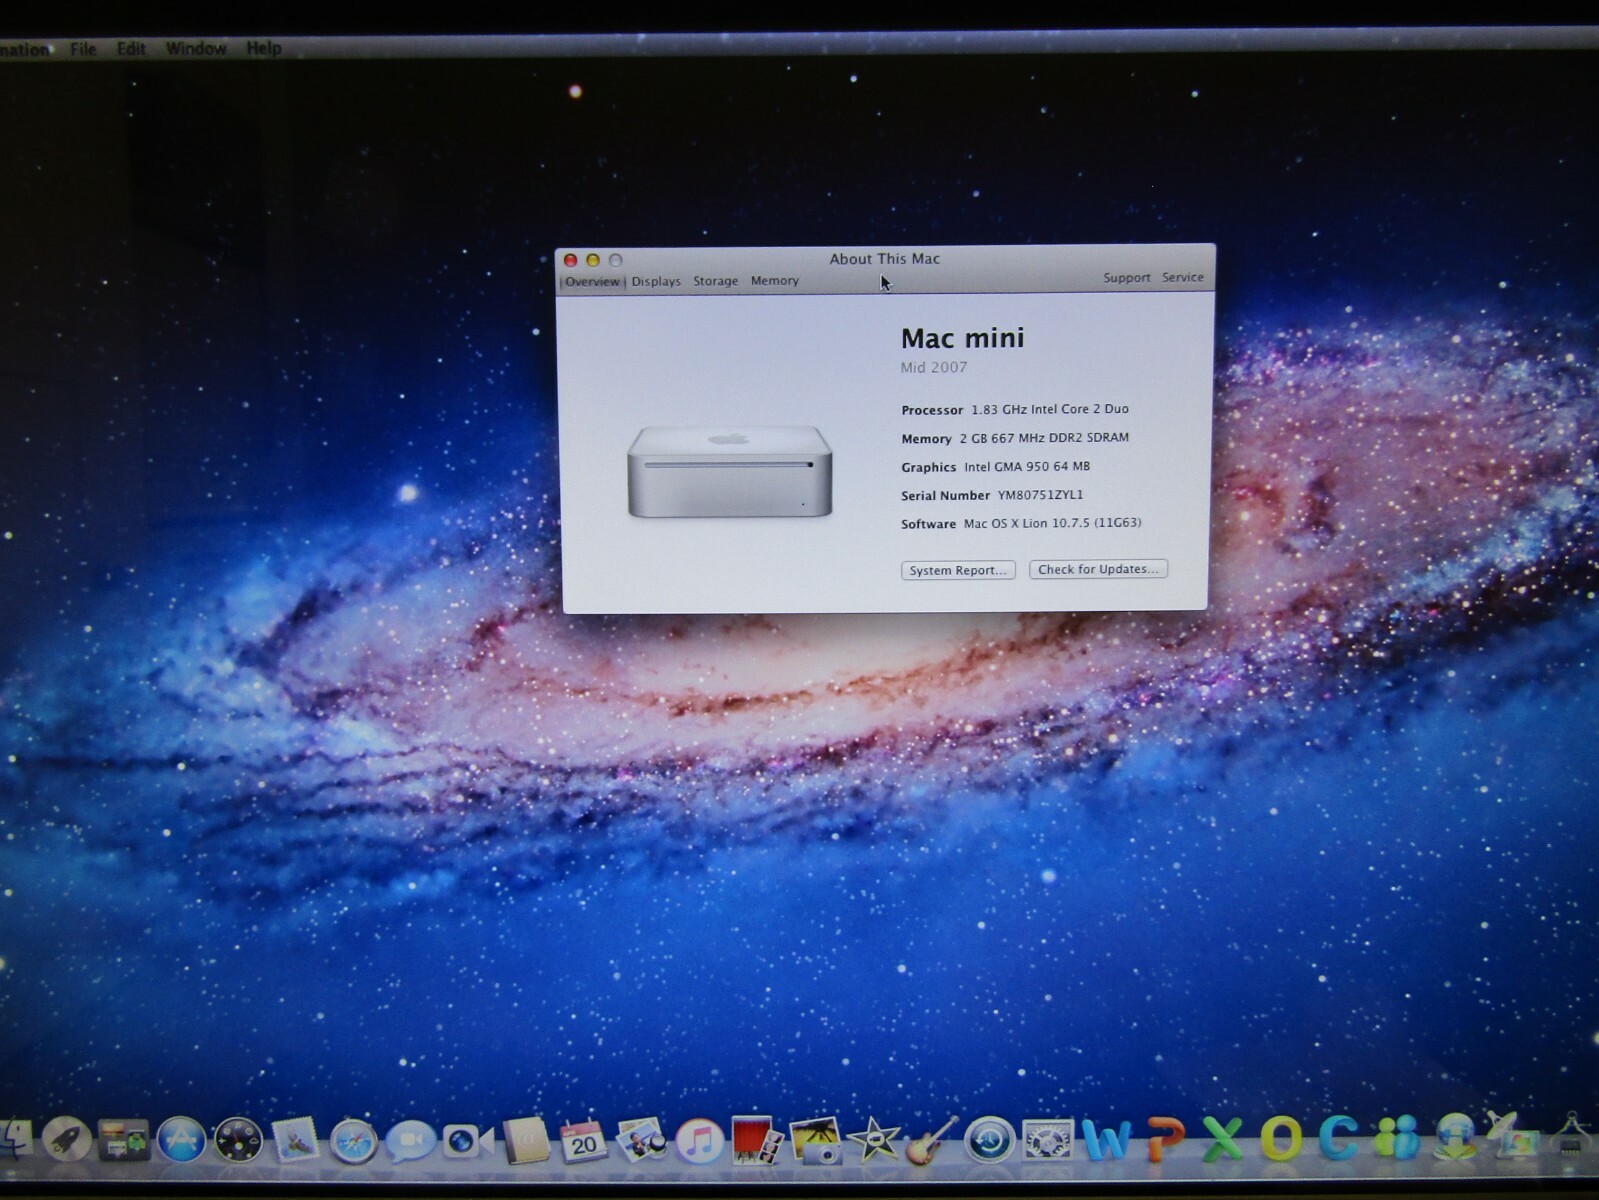Click Check for Updates button
This screenshot has width=1599, height=1200.
pos(1098,569)
